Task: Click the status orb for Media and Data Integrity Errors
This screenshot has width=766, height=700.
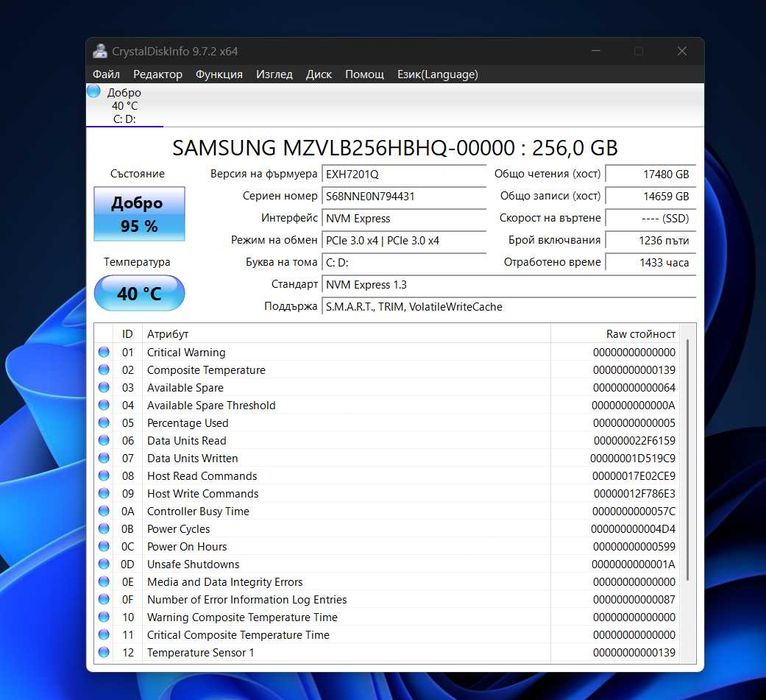Action: tap(104, 582)
